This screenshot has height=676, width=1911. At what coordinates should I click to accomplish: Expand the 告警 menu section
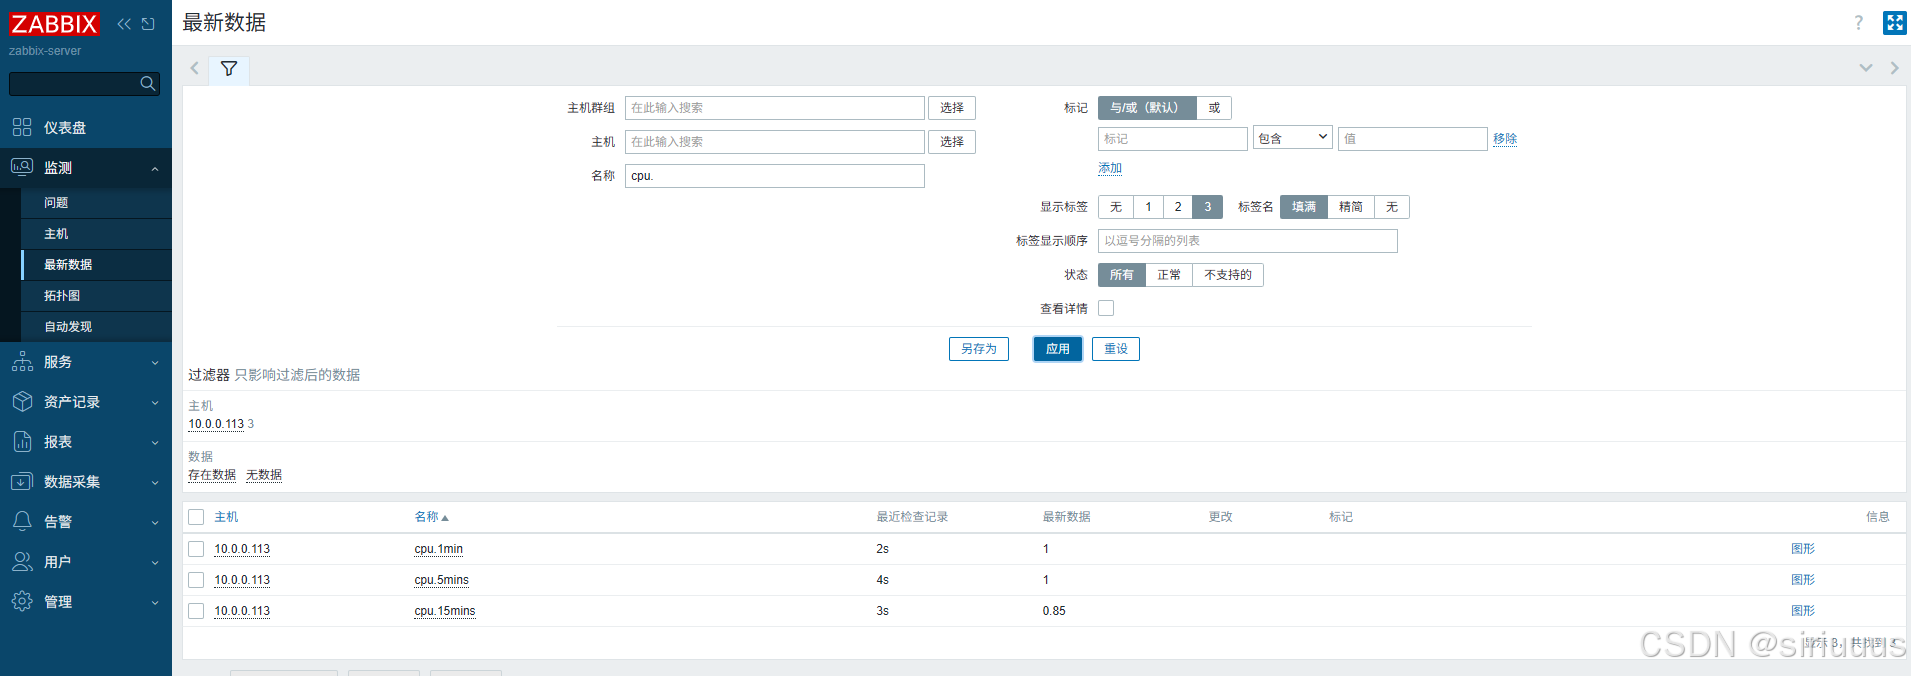coord(155,523)
